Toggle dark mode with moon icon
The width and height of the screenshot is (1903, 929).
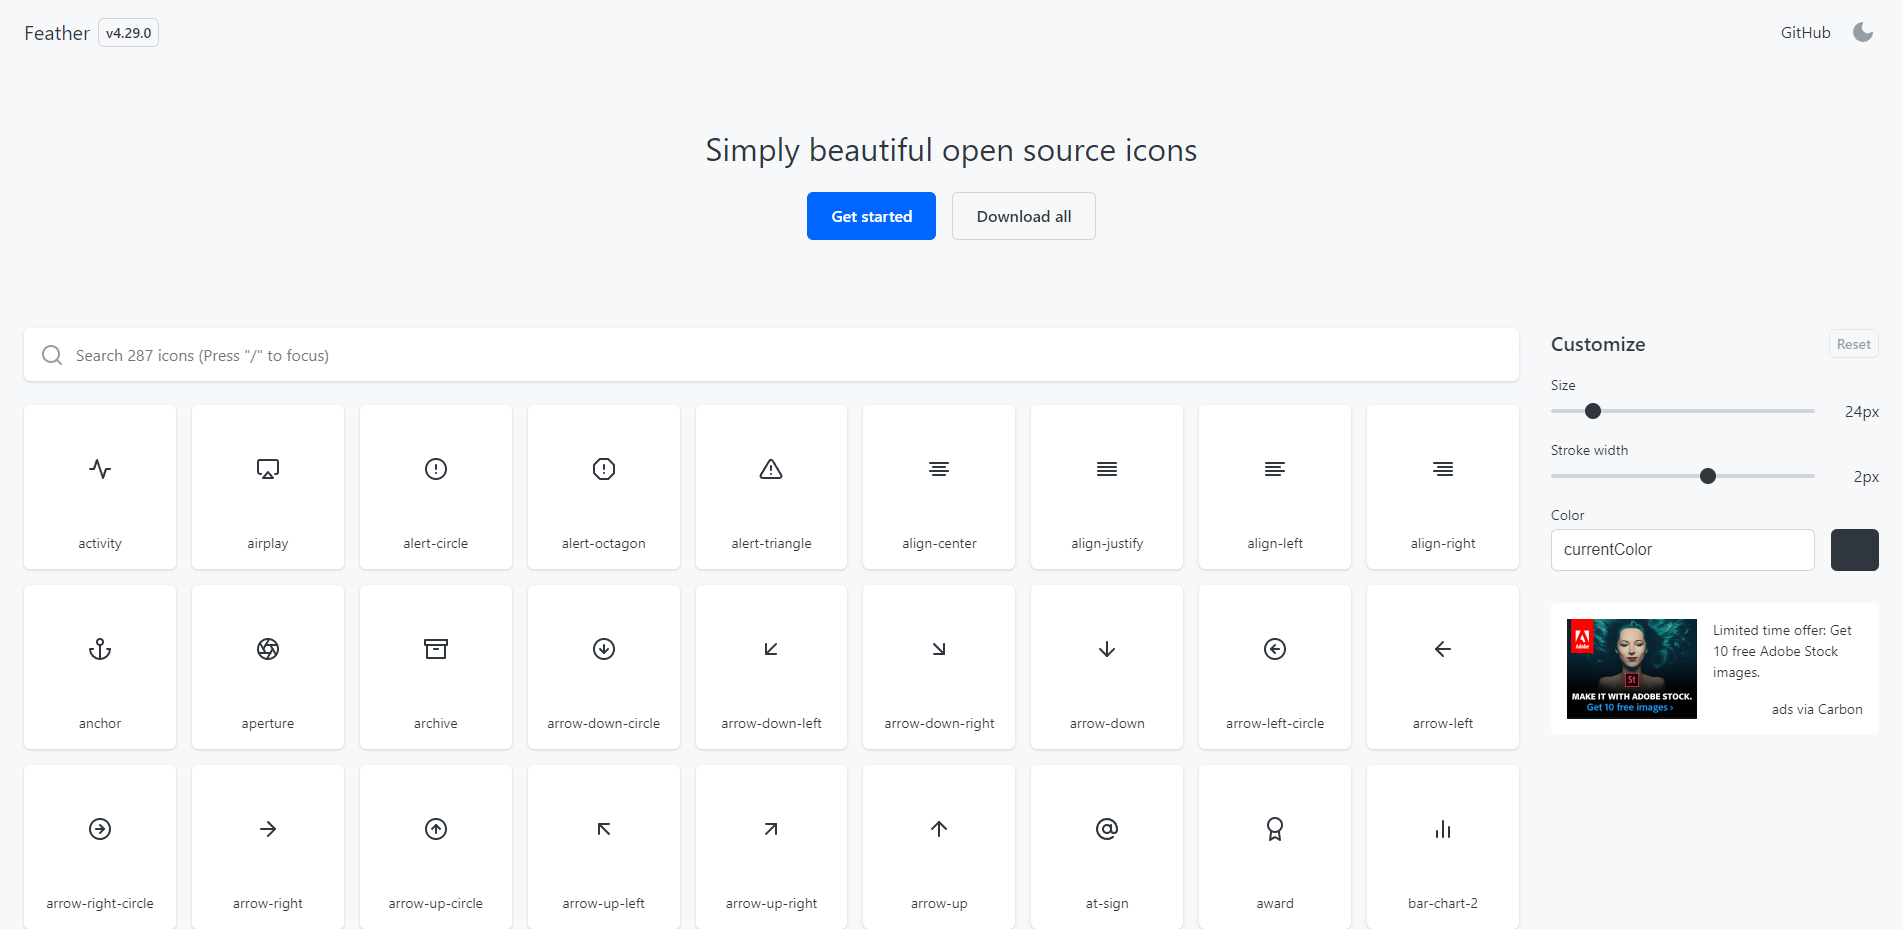pyautogui.click(x=1863, y=32)
